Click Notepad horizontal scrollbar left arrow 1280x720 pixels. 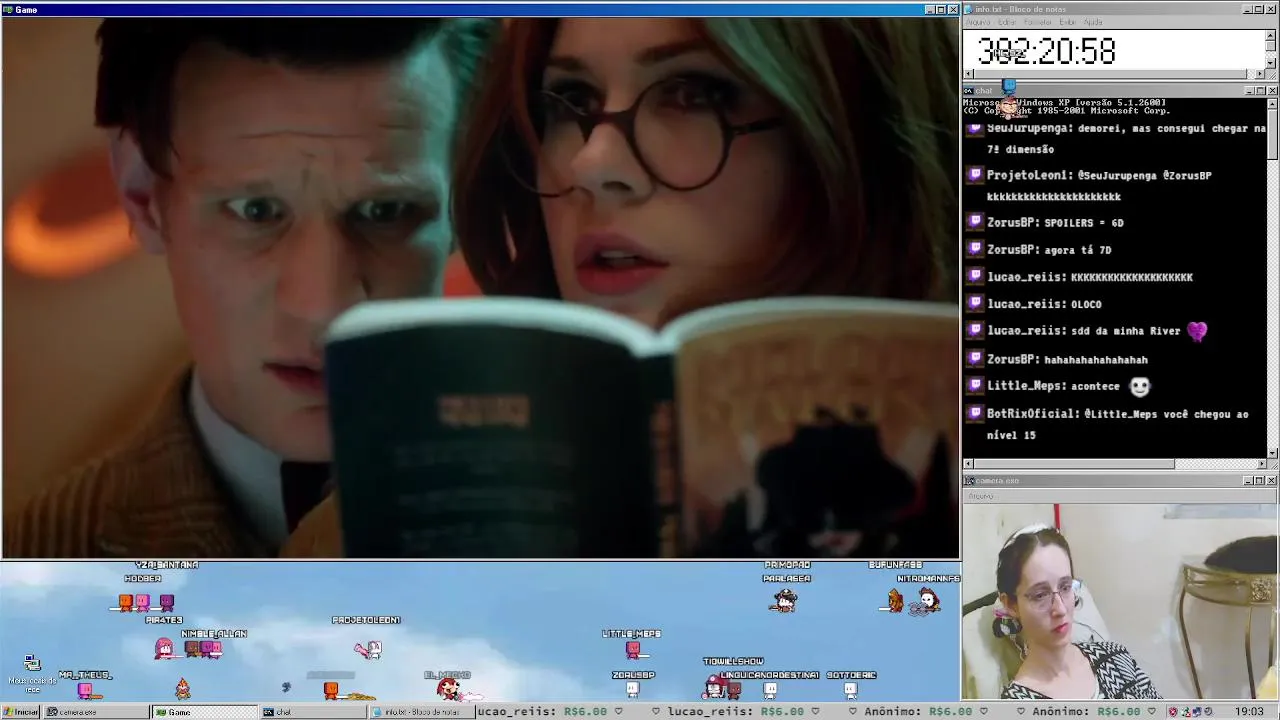point(968,74)
